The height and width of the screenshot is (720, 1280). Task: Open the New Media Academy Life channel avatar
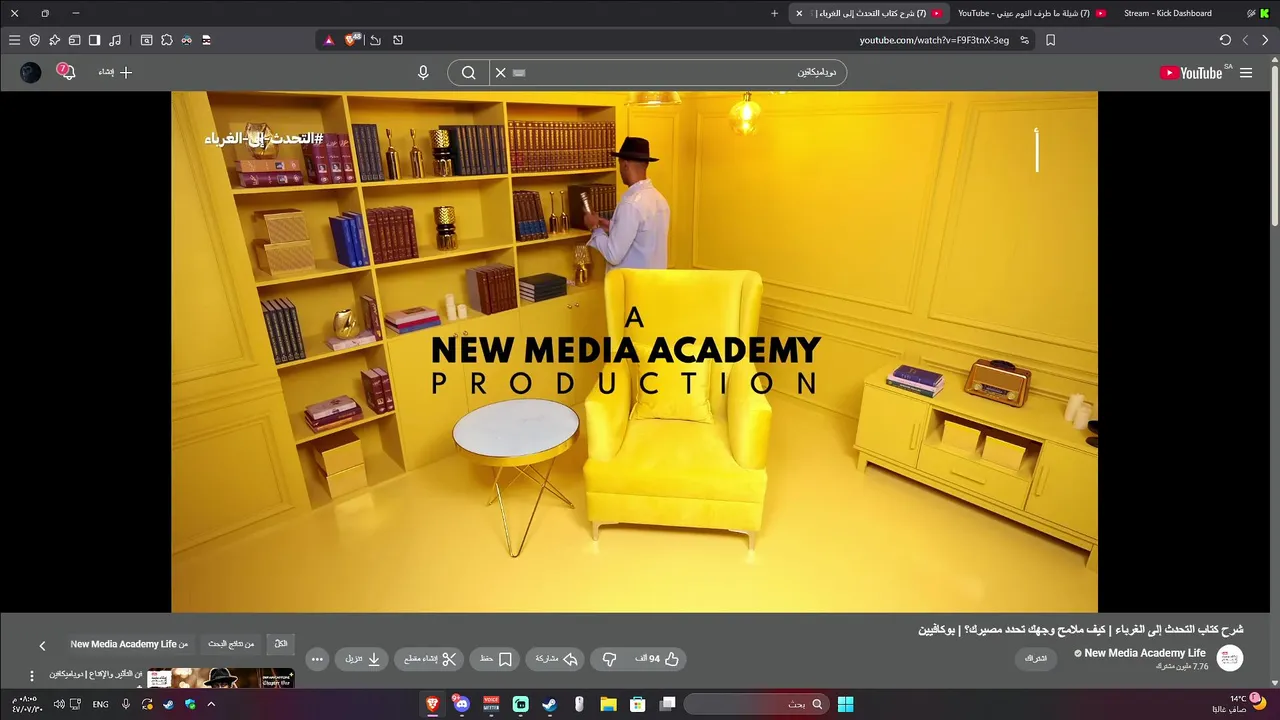1229,658
